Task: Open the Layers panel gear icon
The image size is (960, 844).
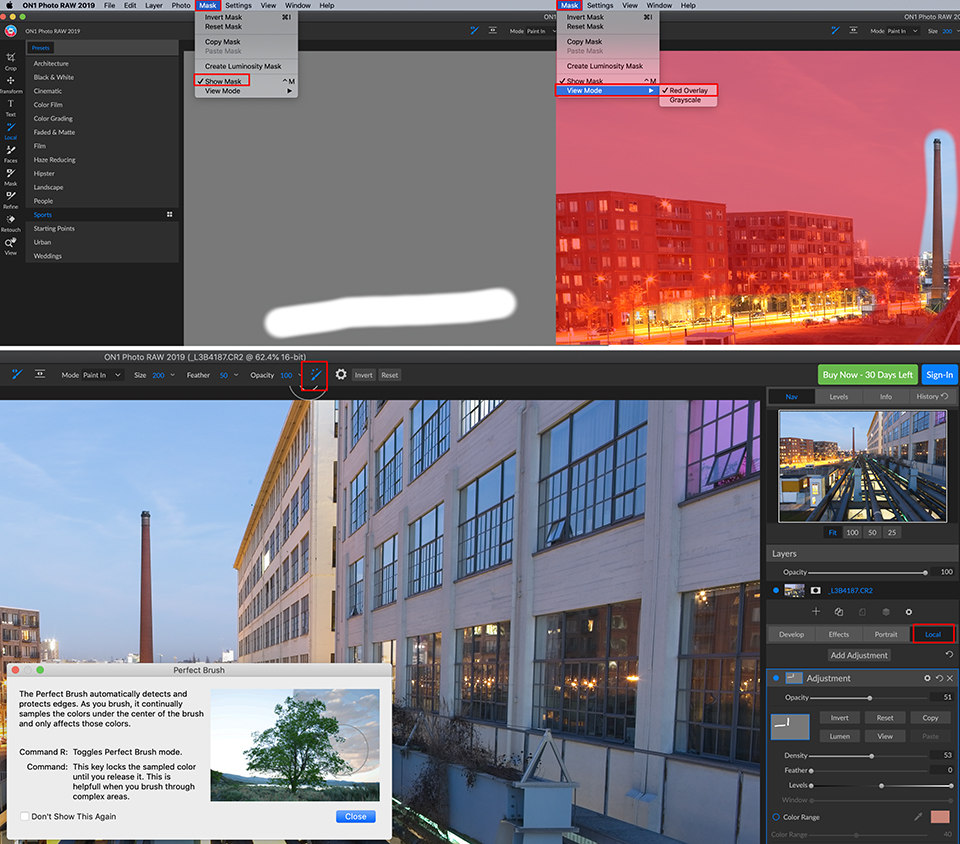Action: (909, 611)
